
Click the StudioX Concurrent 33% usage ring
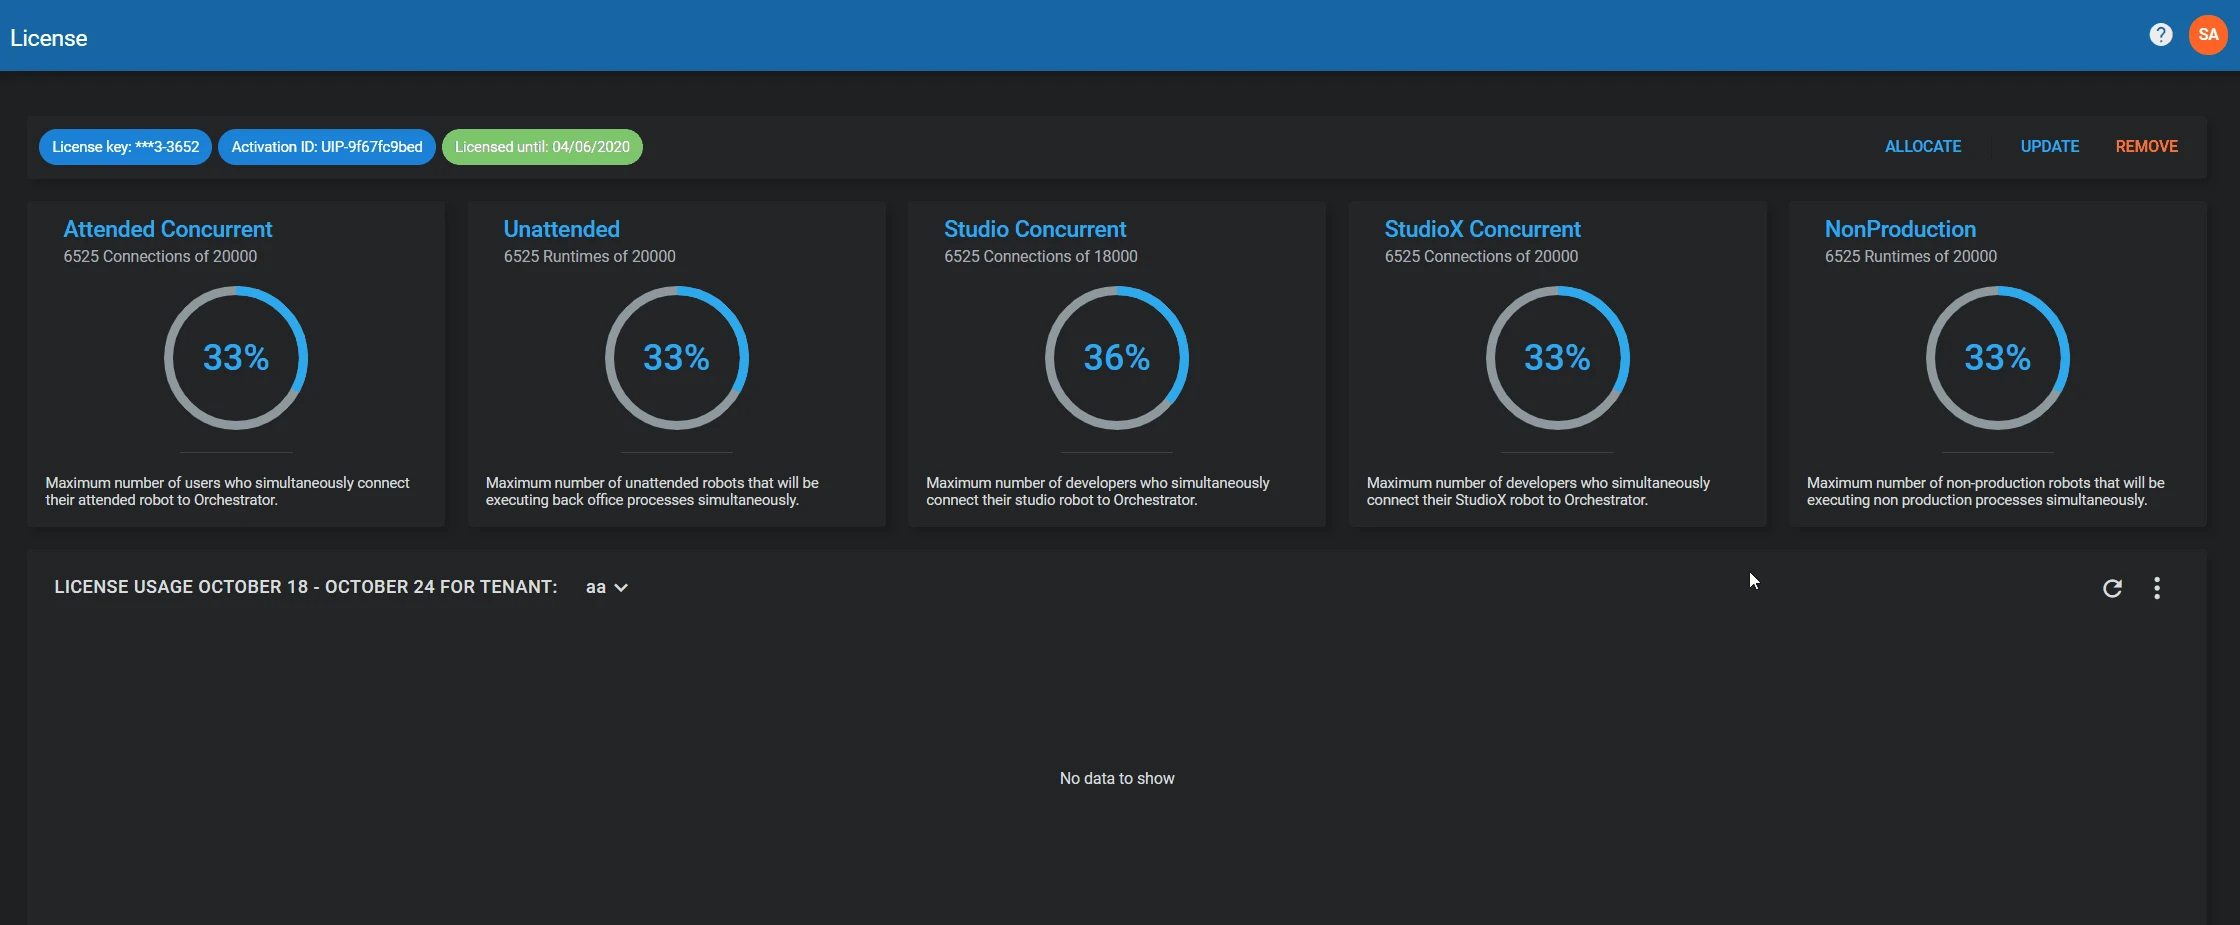[x=1558, y=358]
